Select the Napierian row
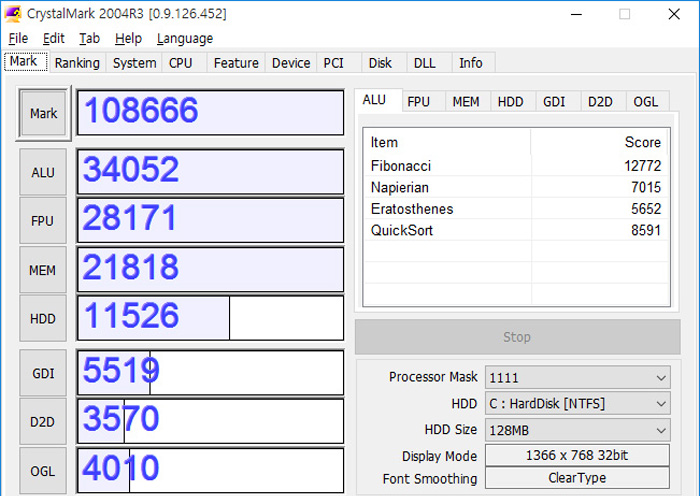700x496 pixels. 517,187
